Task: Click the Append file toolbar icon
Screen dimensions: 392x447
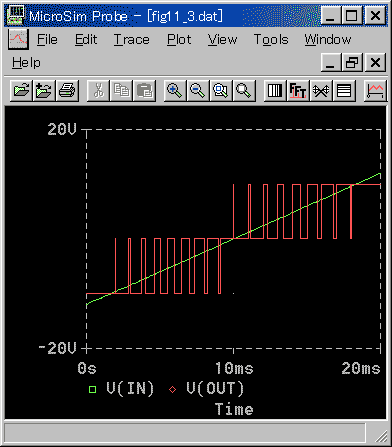Action: pos(44,90)
